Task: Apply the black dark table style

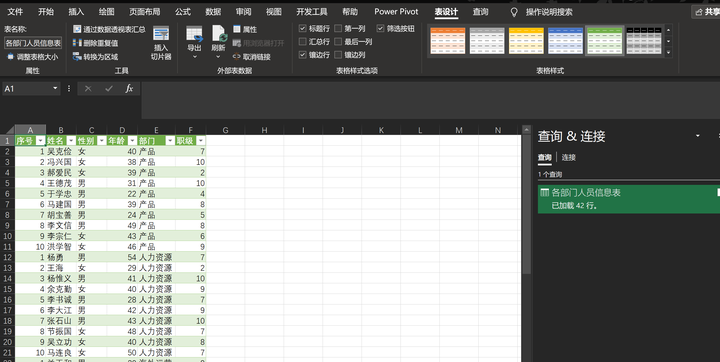Action: tap(644, 41)
